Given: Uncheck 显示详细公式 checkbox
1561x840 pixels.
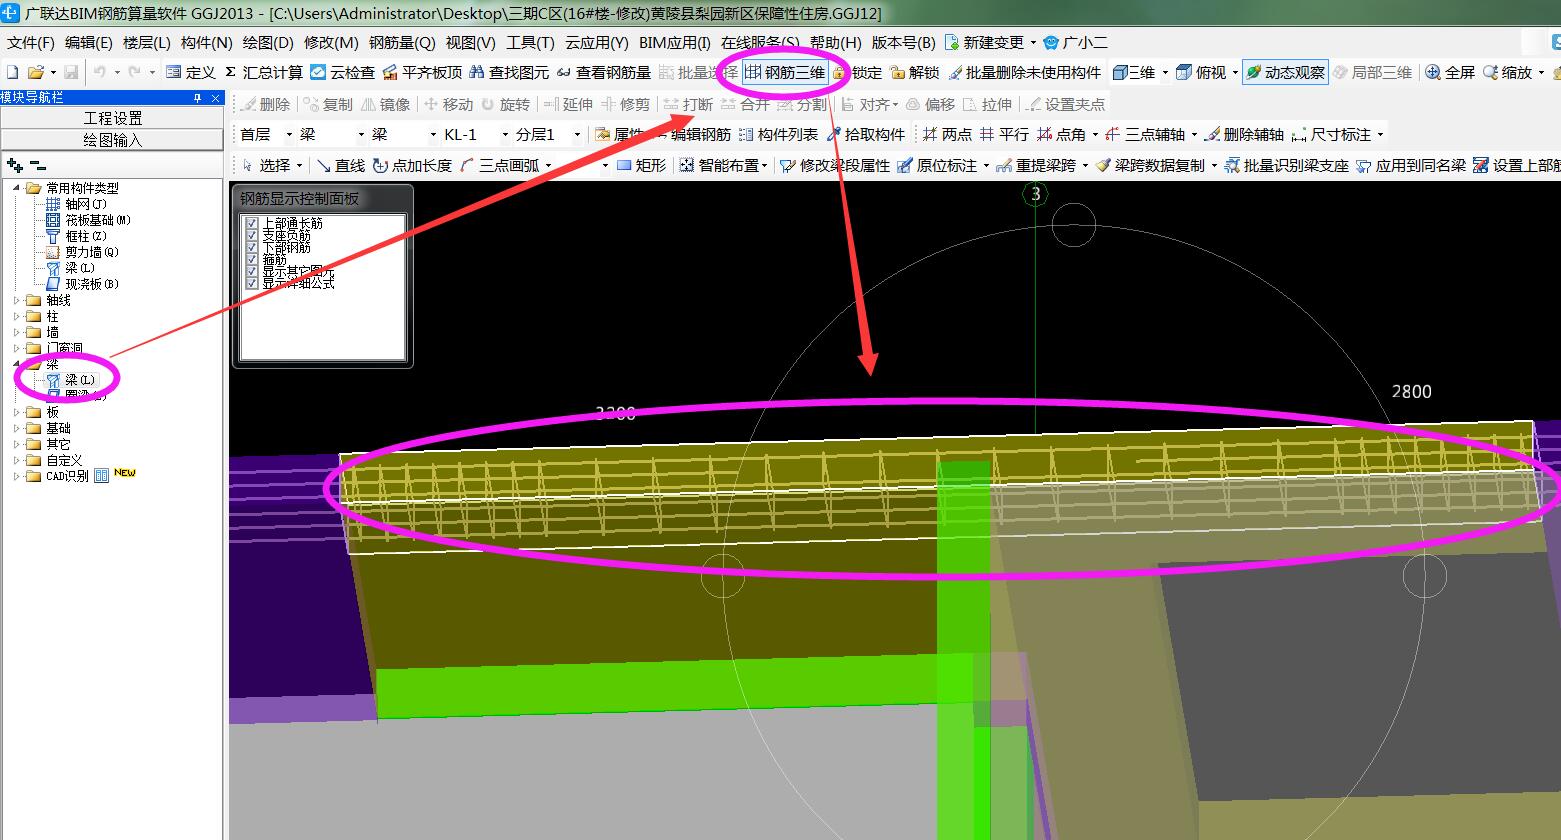Looking at the screenshot, I should (252, 284).
